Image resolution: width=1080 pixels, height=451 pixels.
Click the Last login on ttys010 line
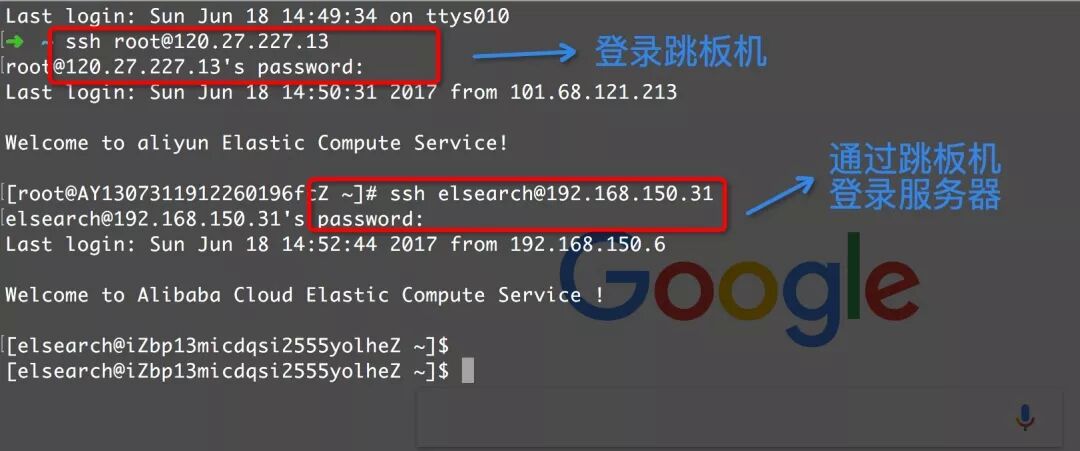tap(258, 16)
